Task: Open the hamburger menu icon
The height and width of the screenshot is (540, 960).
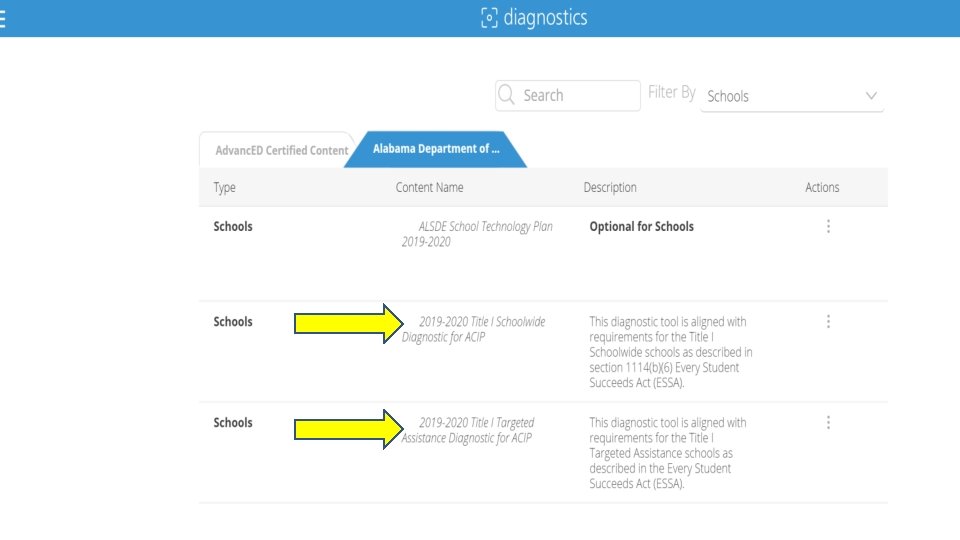Action: [x=4, y=18]
